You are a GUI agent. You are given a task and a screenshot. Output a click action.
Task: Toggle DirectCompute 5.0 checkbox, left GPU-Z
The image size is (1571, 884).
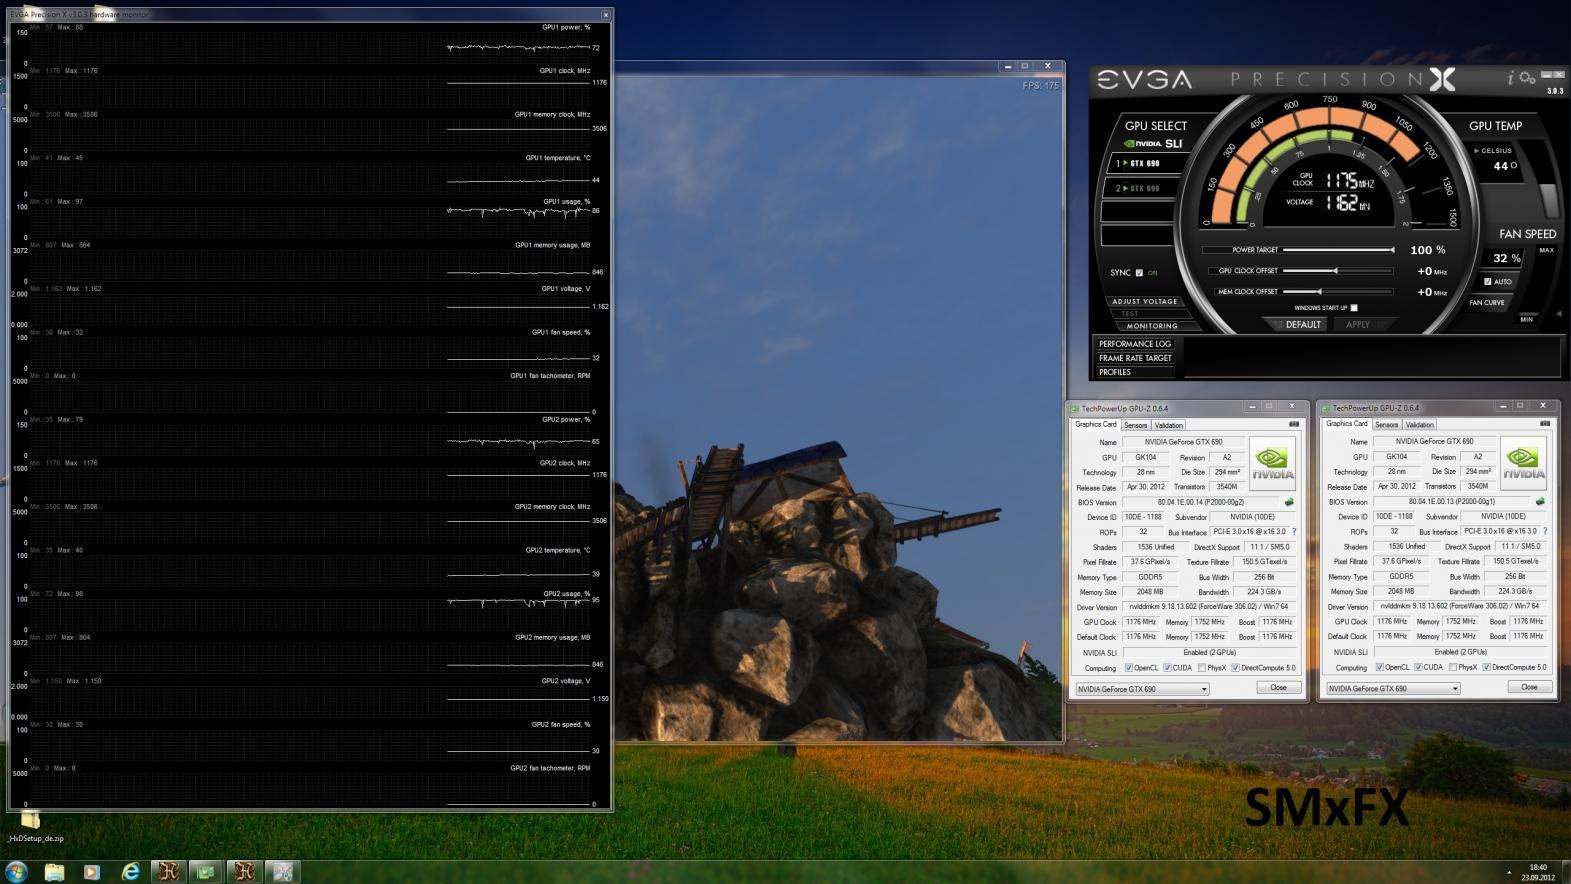click(1236, 668)
